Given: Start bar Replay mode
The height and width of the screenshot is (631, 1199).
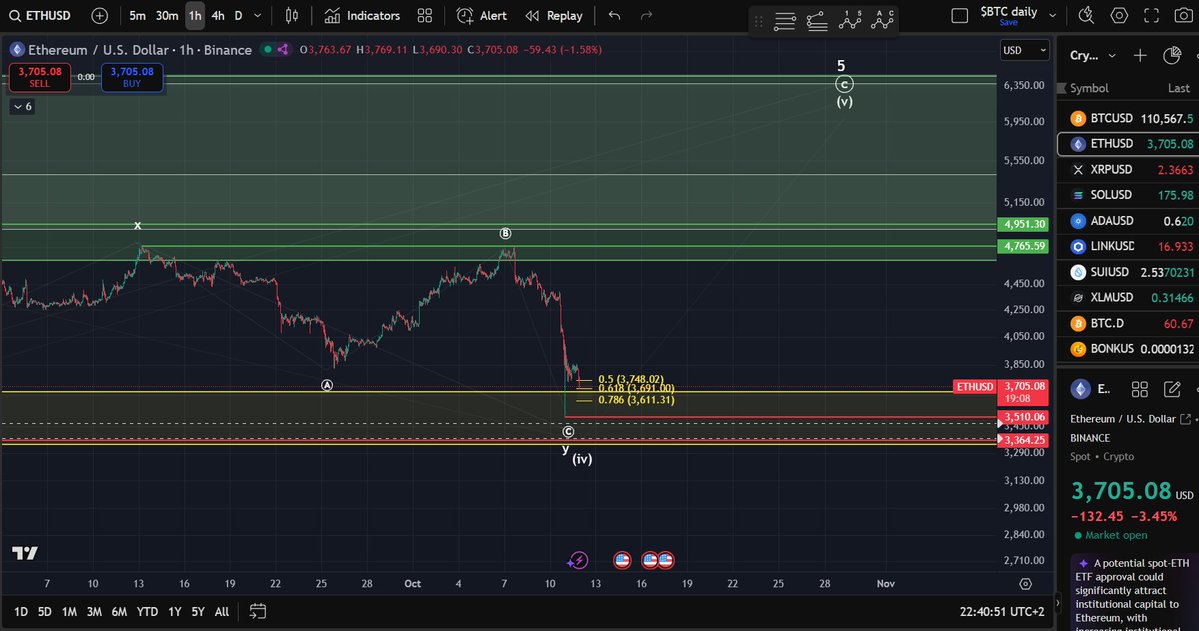Looking at the screenshot, I should coord(554,15).
